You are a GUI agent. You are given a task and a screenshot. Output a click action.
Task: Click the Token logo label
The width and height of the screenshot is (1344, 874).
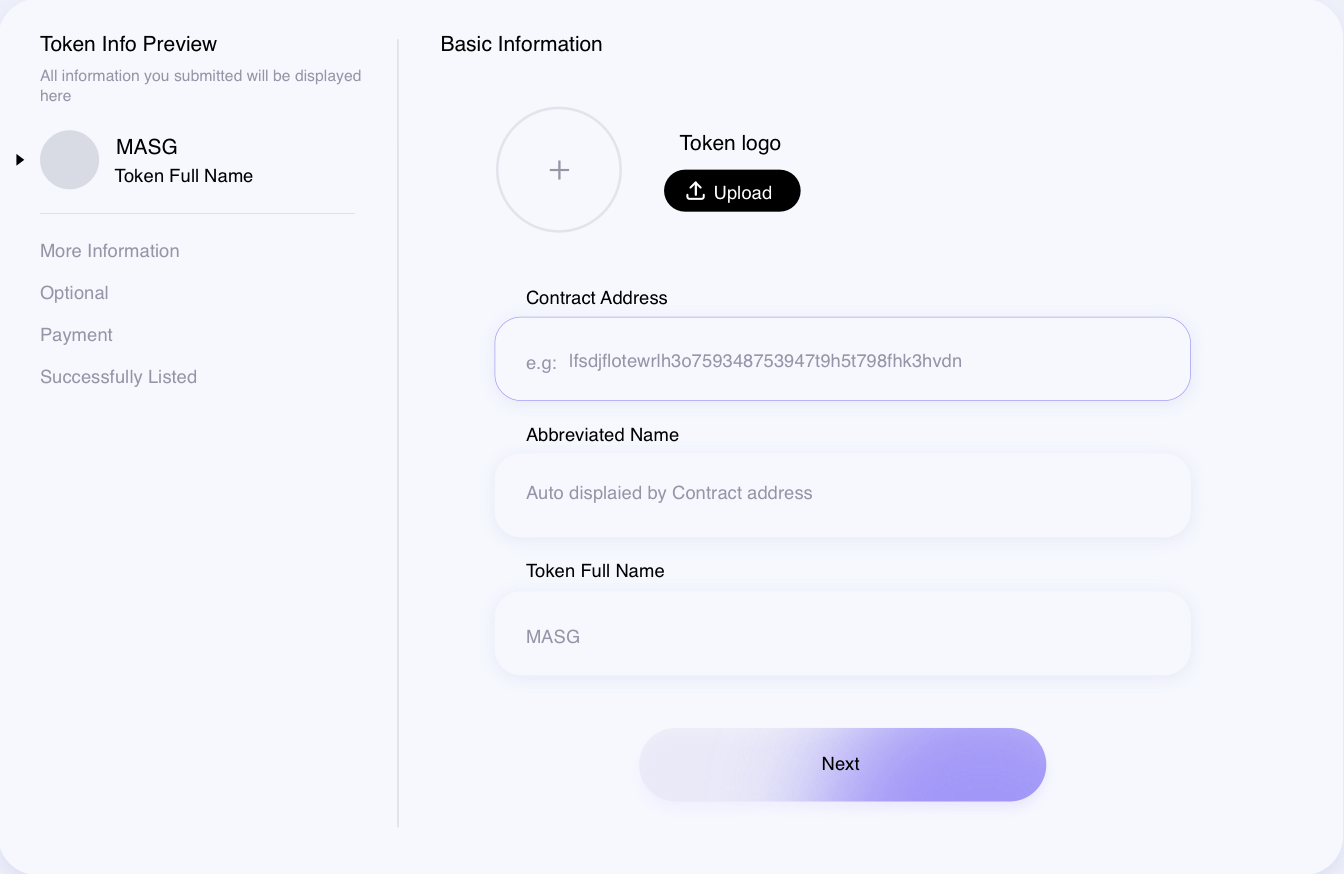(x=730, y=143)
